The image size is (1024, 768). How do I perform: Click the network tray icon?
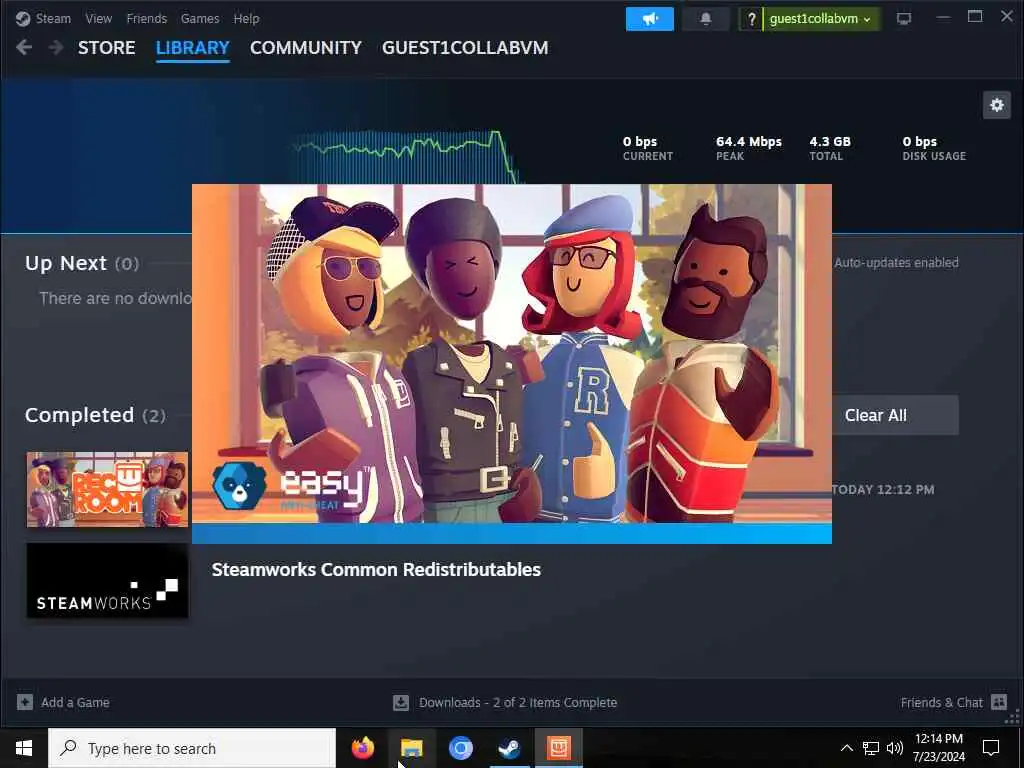tap(871, 748)
